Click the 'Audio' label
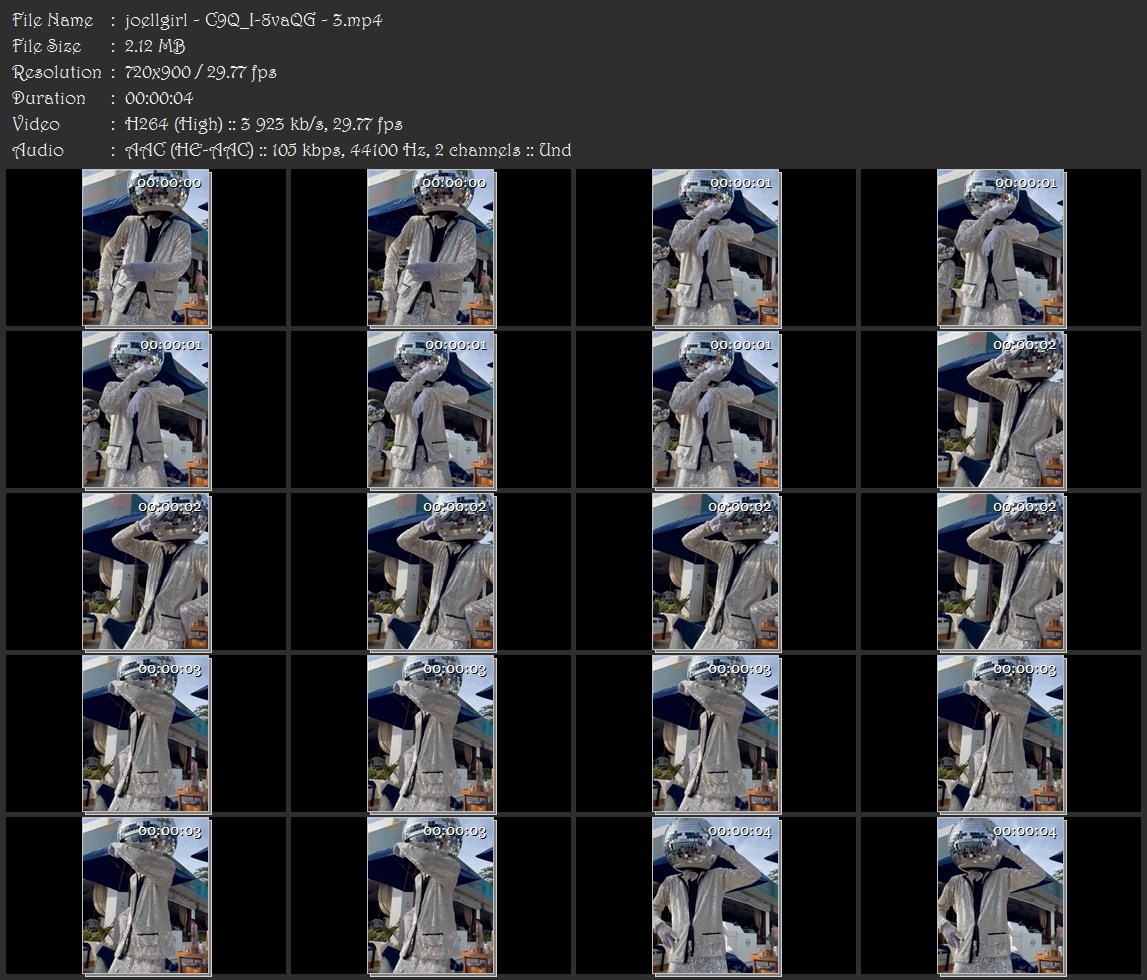Screen dimensions: 1147x980 (x=38, y=151)
